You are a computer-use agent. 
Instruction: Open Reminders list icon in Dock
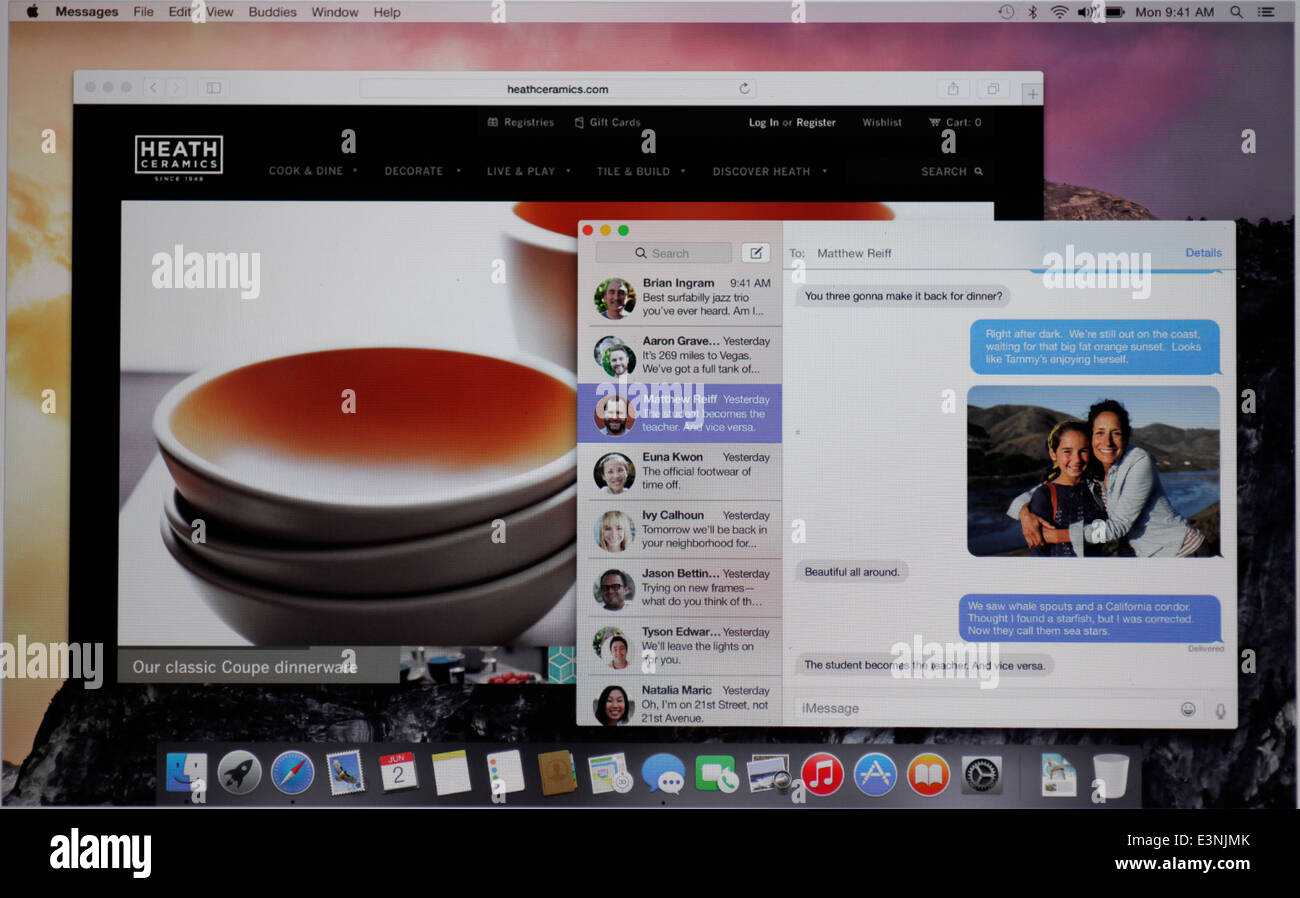click(505, 773)
